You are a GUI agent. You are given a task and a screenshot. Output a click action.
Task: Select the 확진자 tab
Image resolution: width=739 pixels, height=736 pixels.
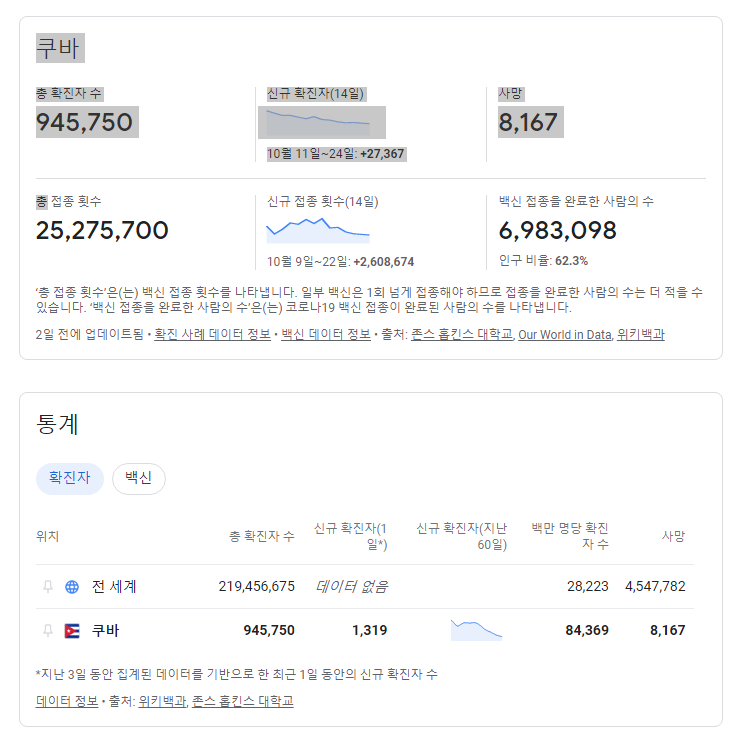69,478
